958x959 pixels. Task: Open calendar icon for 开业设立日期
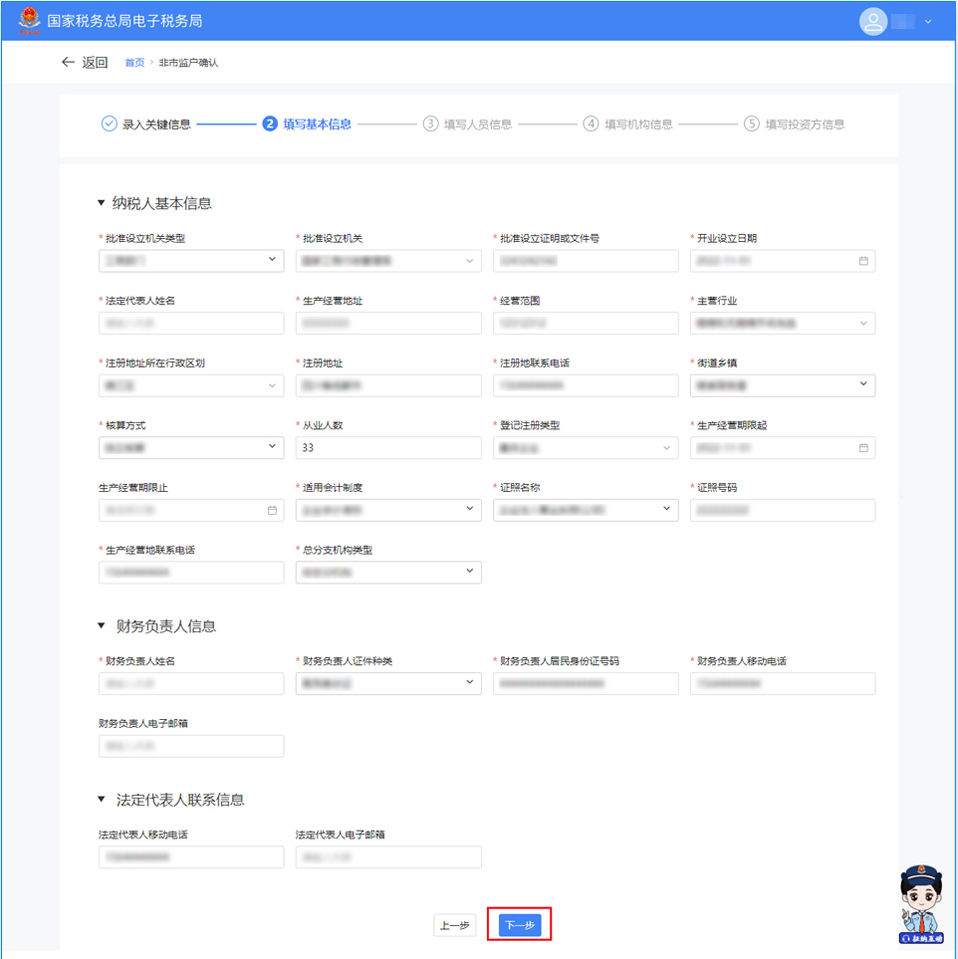tap(863, 261)
